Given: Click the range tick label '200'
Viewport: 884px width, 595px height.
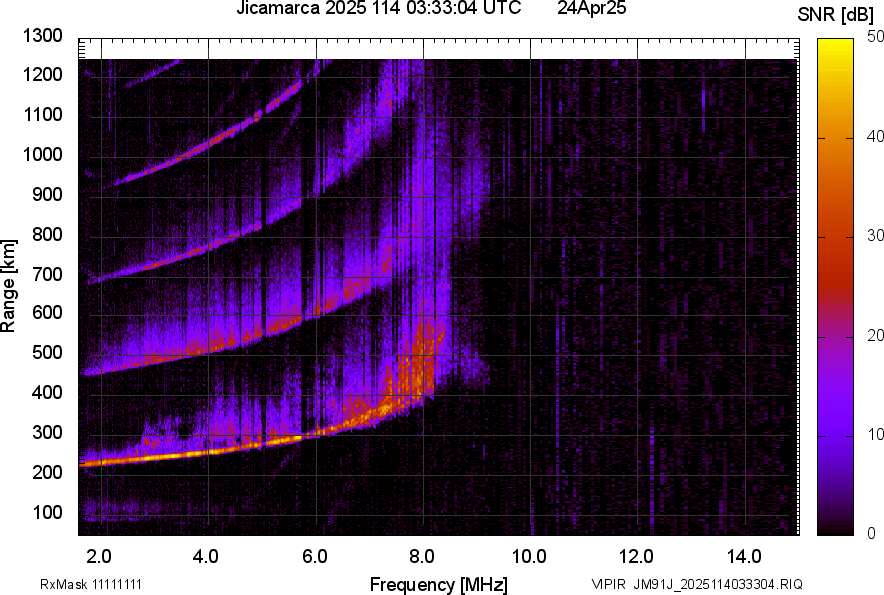Looking at the screenshot, I should [x=47, y=472].
